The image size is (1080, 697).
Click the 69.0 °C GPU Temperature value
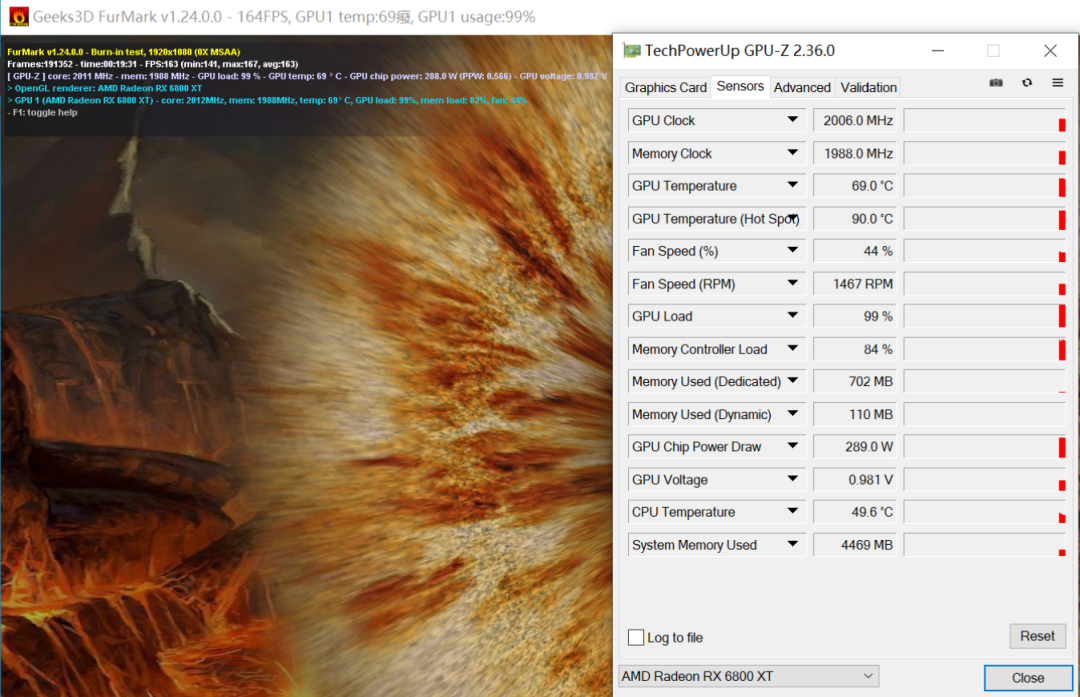(855, 186)
